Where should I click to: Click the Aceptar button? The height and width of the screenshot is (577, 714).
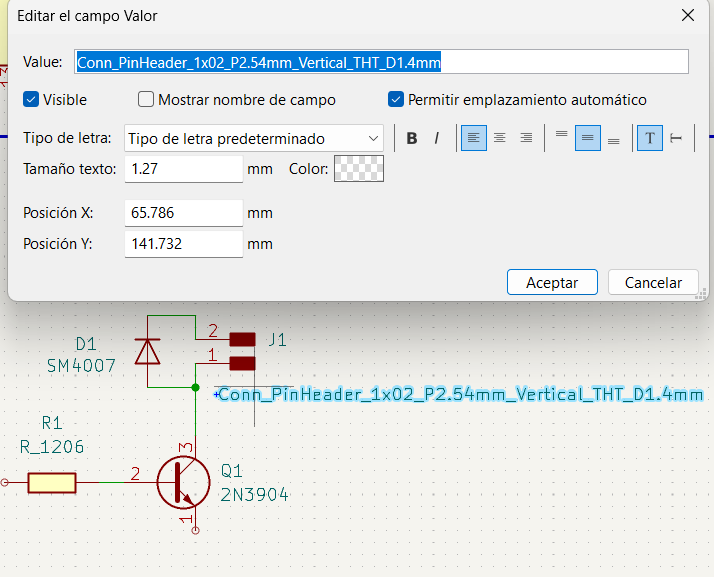click(552, 282)
